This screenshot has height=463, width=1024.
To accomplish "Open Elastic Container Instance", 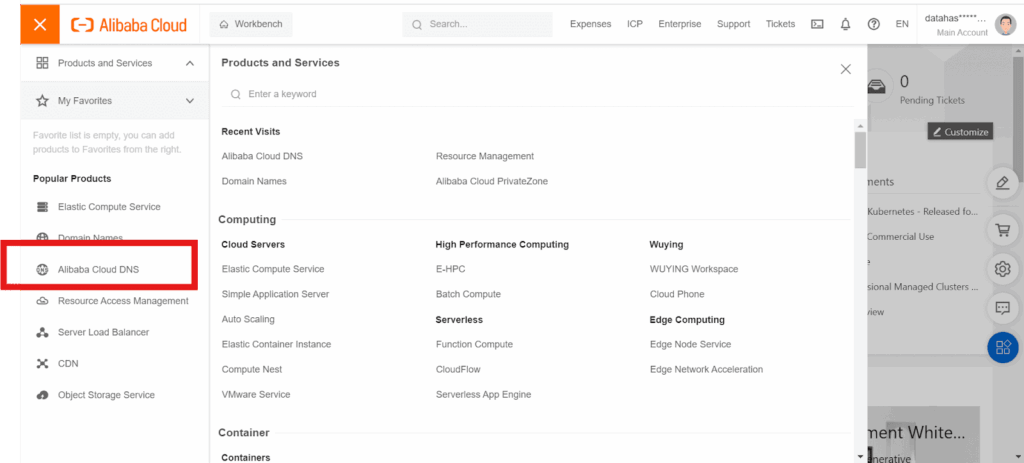I will (276, 344).
